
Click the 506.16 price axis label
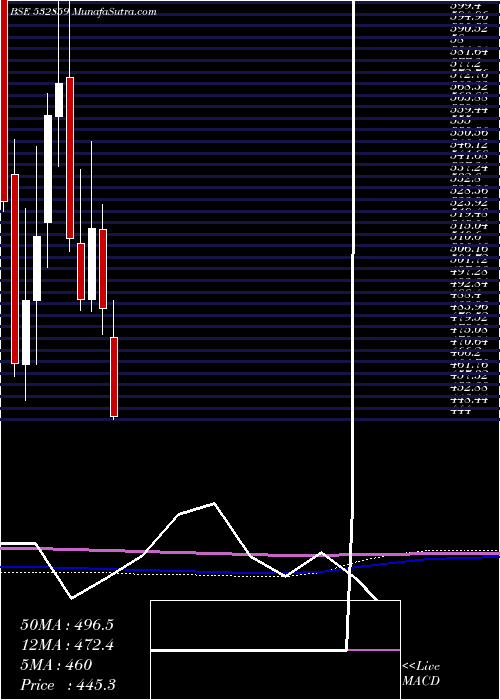(x=470, y=249)
